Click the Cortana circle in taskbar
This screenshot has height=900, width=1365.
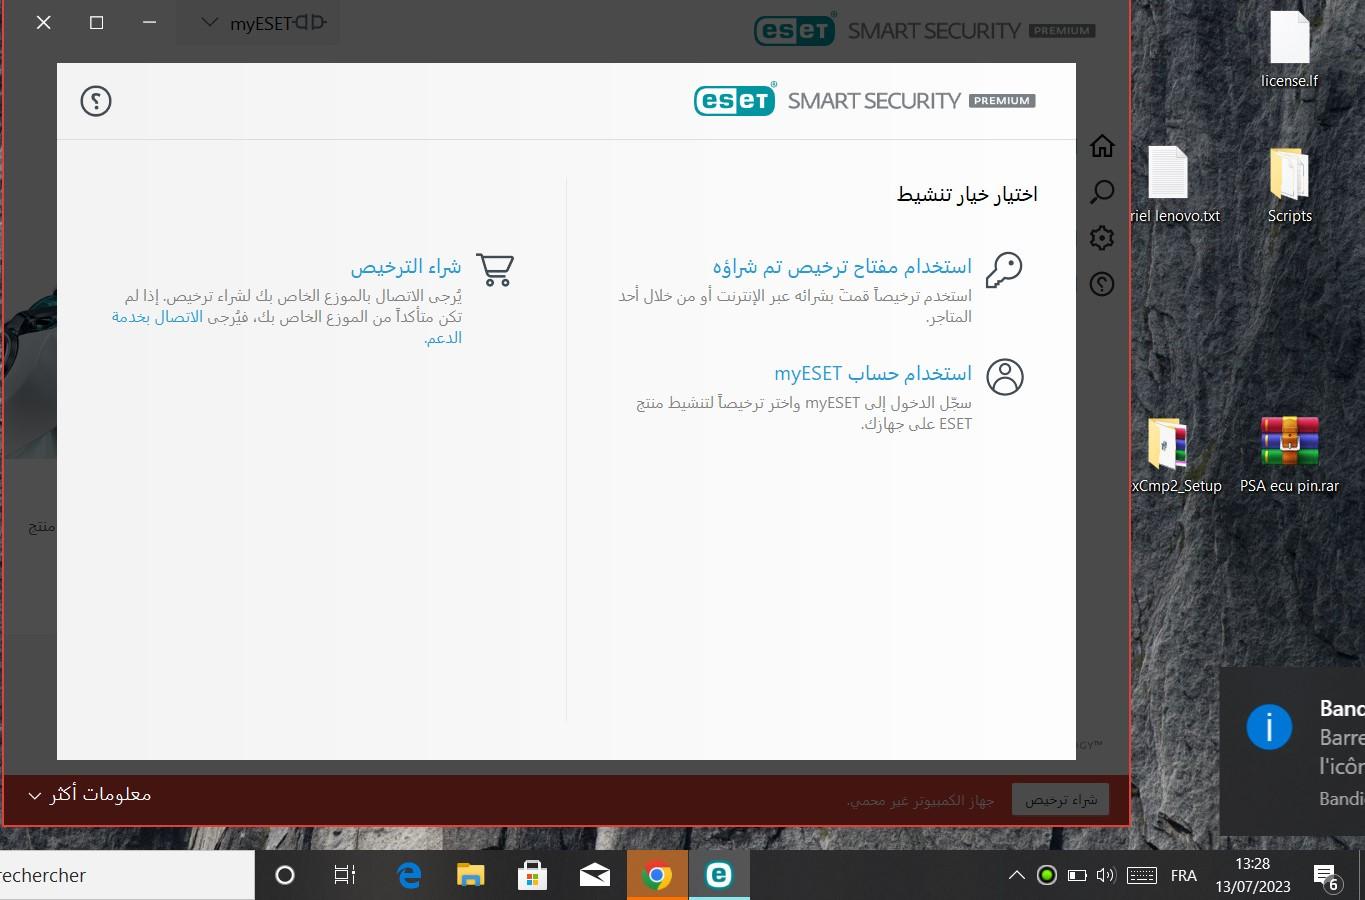coord(285,875)
